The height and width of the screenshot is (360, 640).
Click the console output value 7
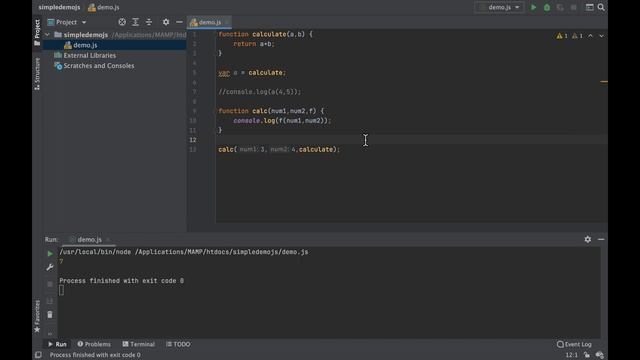point(61,262)
